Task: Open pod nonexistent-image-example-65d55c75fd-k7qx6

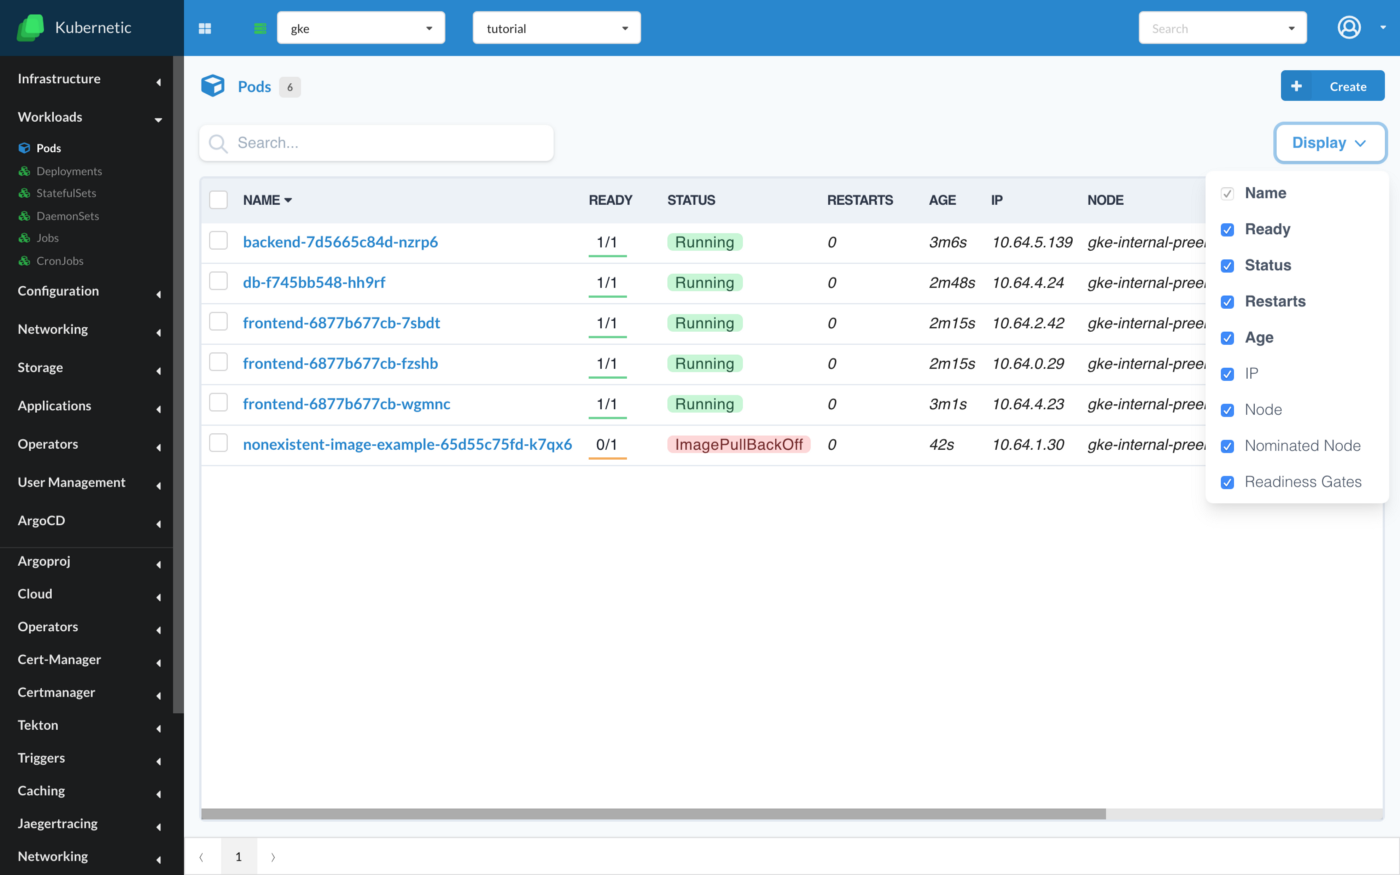Action: click(x=407, y=444)
